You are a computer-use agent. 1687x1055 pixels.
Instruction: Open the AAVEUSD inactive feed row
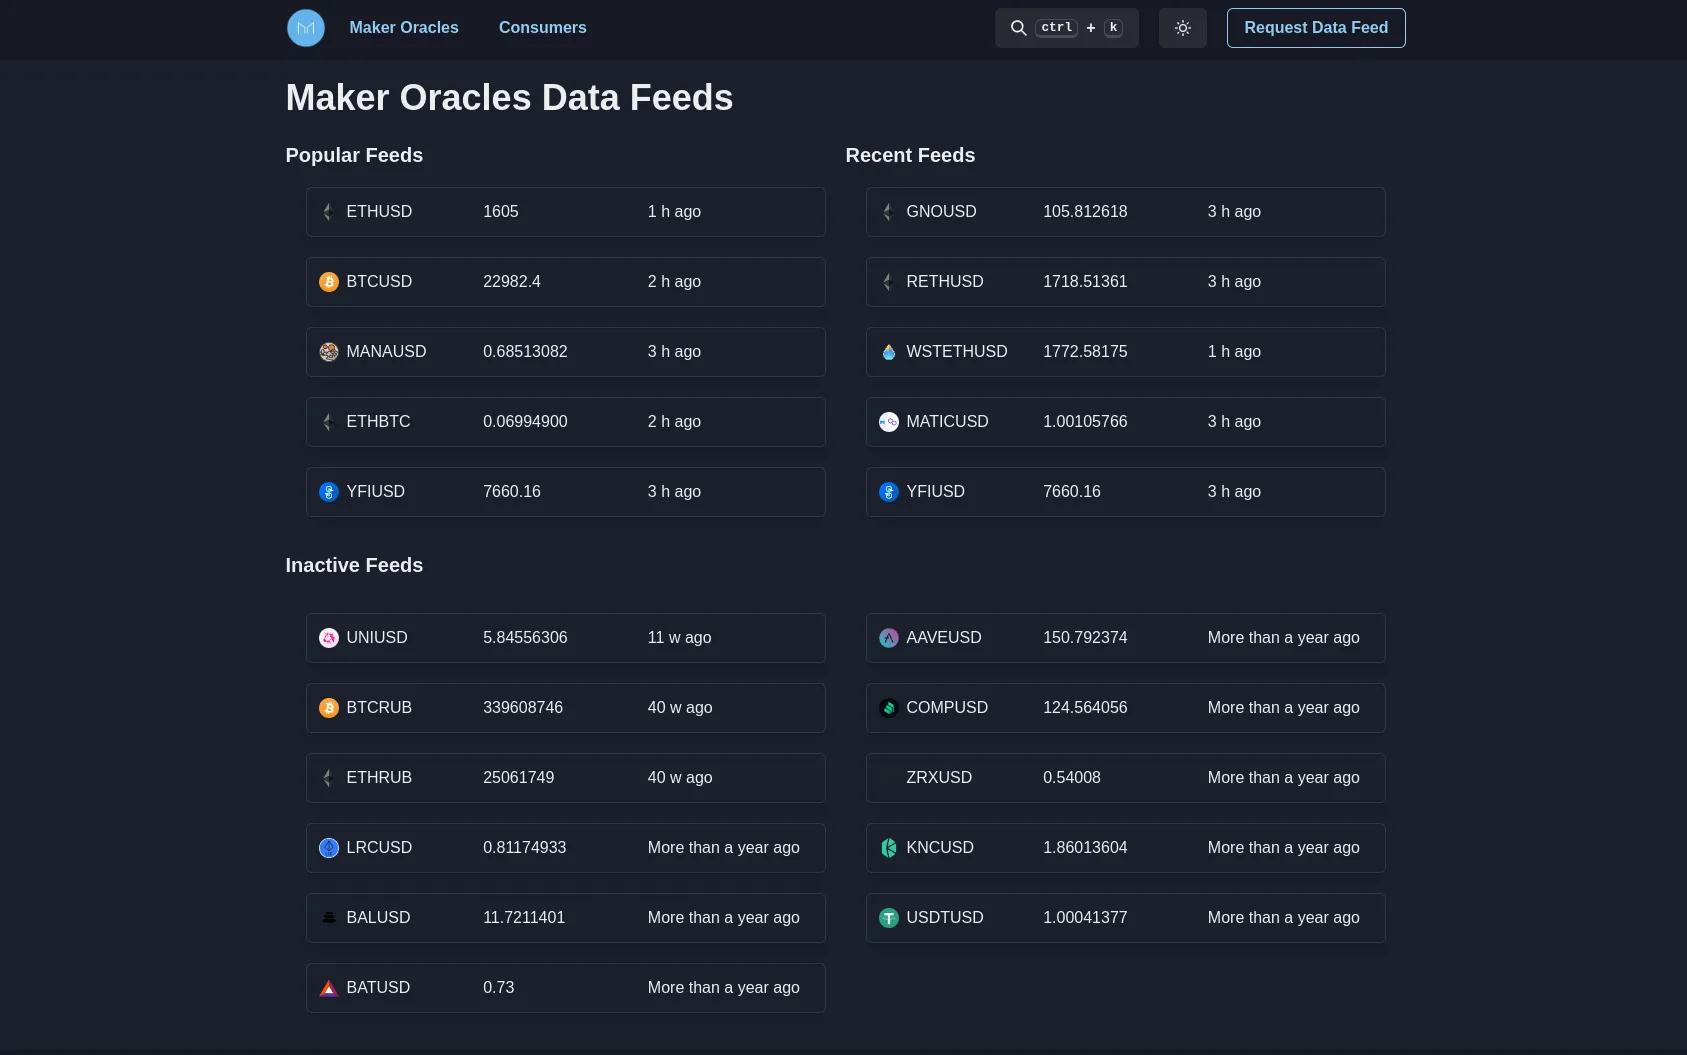coord(1125,638)
